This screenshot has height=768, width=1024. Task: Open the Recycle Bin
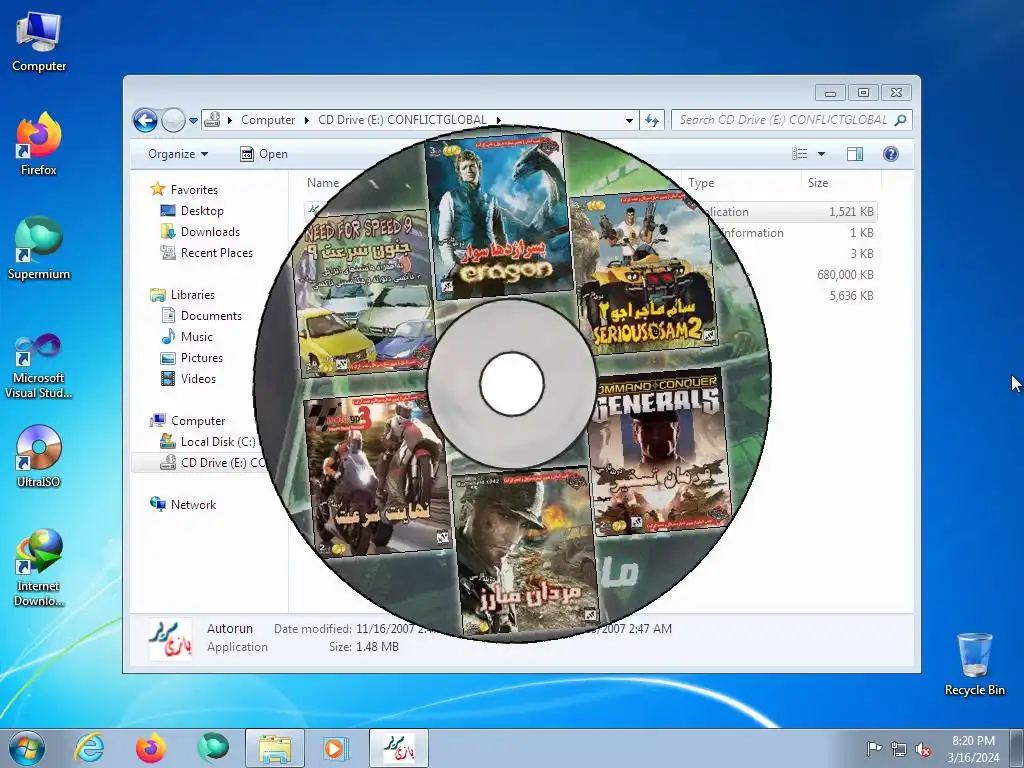point(974,664)
